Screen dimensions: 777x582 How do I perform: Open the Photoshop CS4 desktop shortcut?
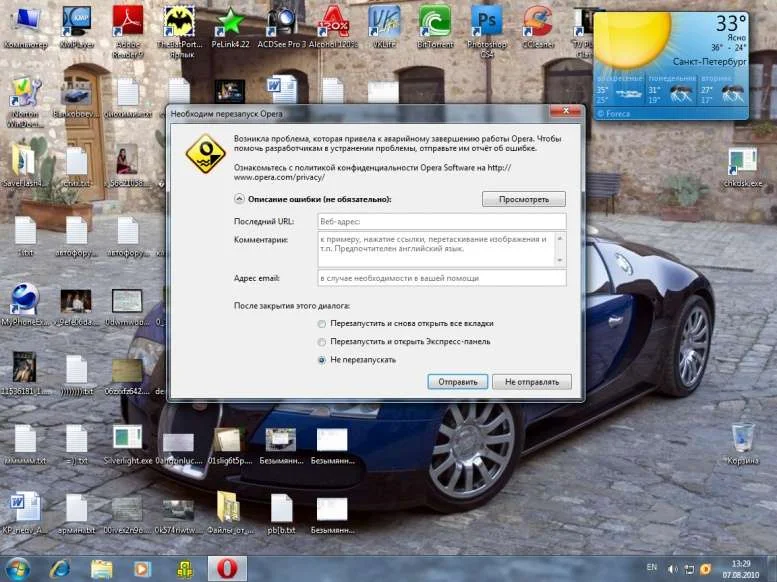(x=487, y=22)
